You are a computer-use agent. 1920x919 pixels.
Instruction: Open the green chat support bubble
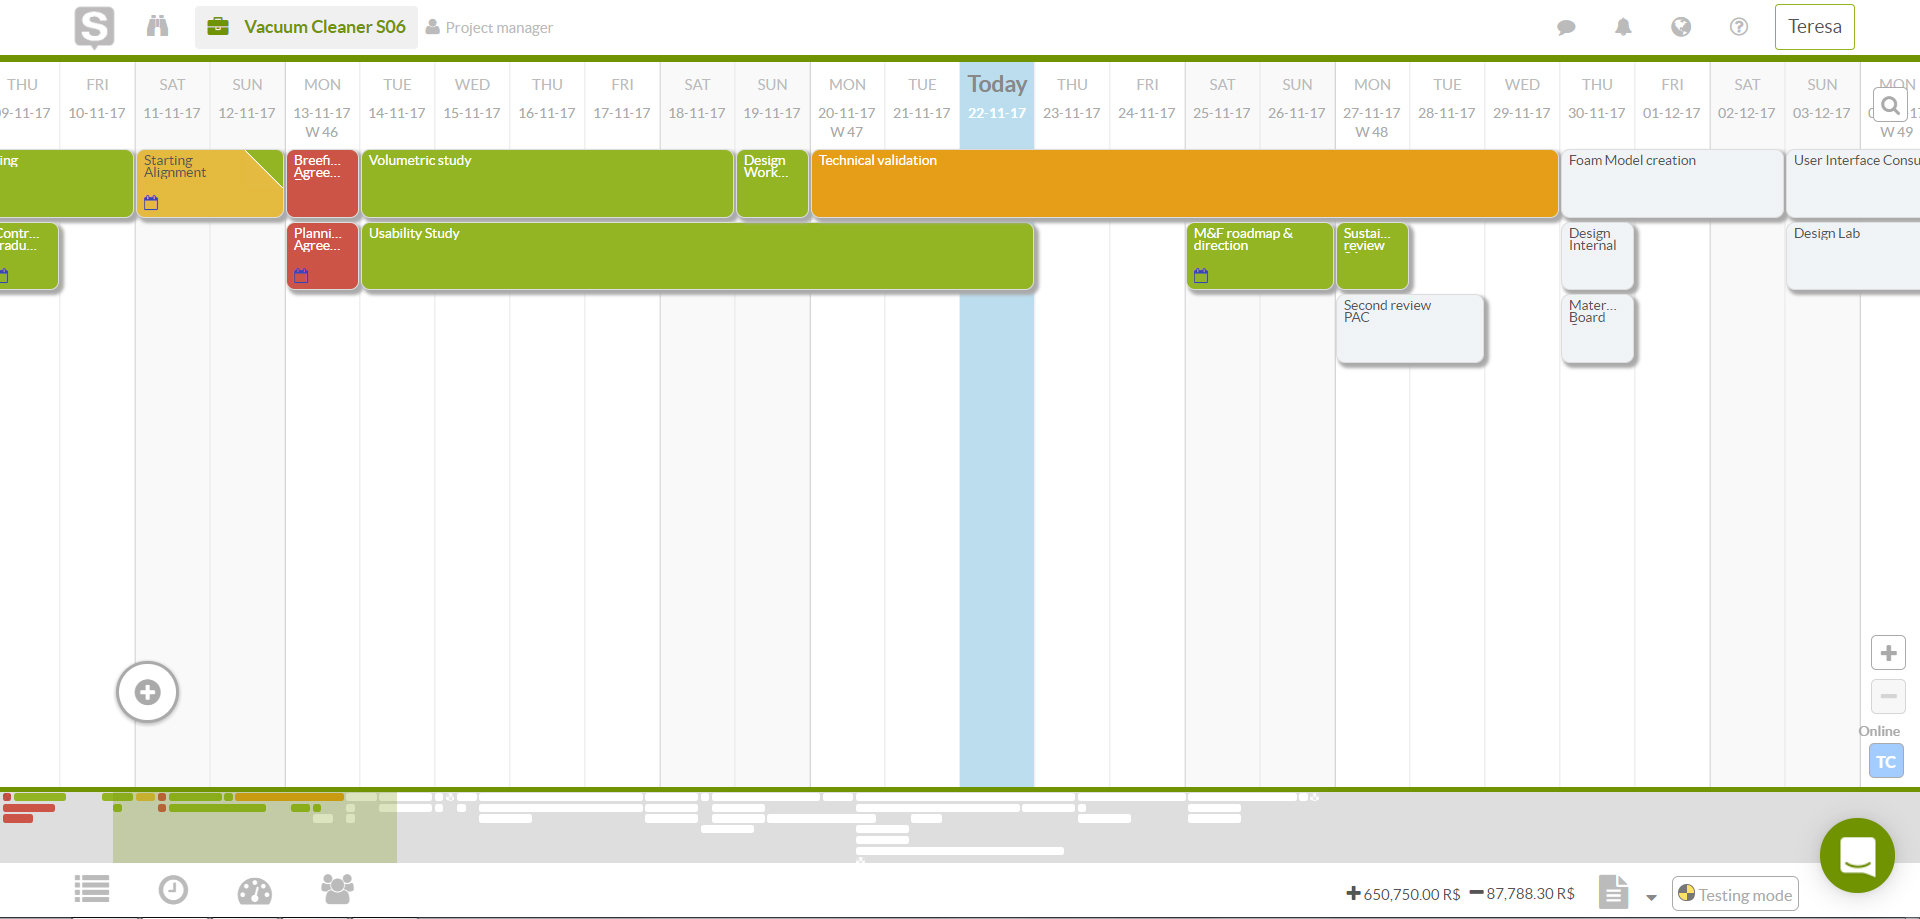click(1857, 856)
